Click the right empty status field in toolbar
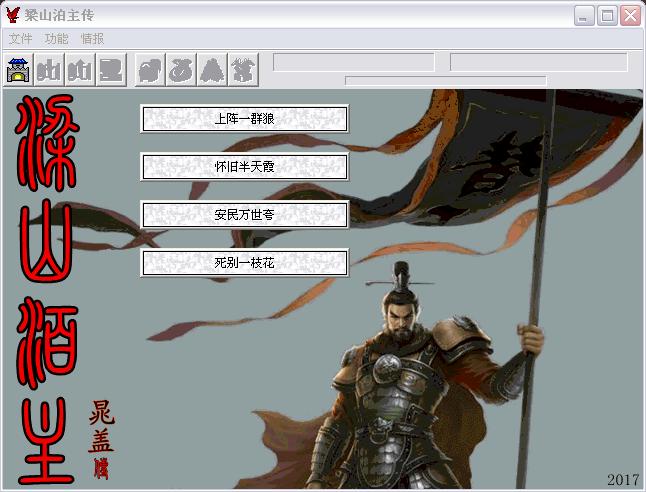The width and height of the screenshot is (646, 492). (x=538, y=62)
